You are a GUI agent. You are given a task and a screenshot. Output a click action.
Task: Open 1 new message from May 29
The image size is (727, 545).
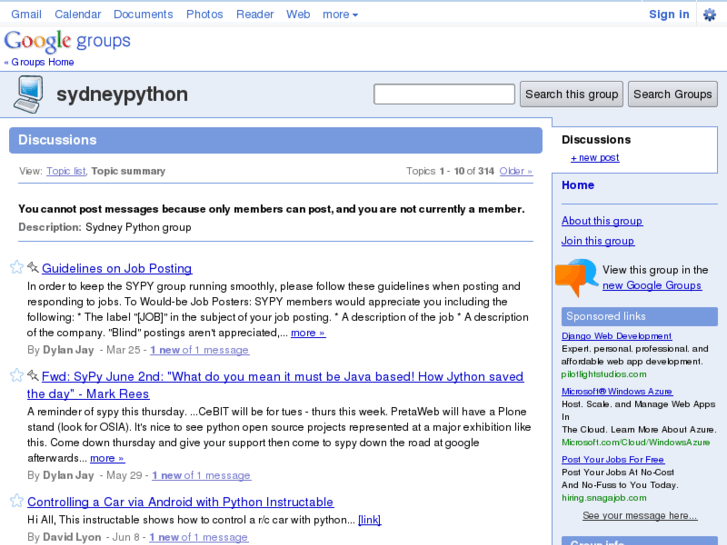pos(202,475)
